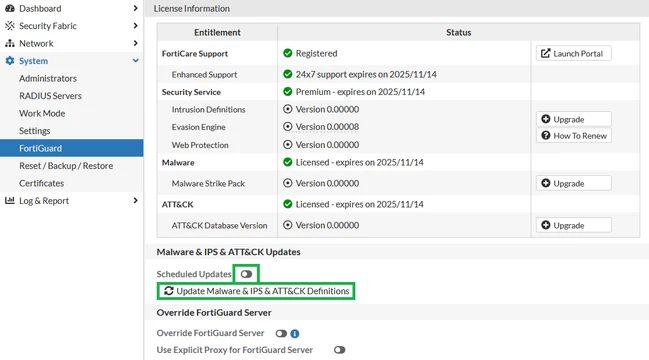Screen dimensions: 649x360
Task: Click the refresh icon in Update Definitions button
Action: pos(169,291)
